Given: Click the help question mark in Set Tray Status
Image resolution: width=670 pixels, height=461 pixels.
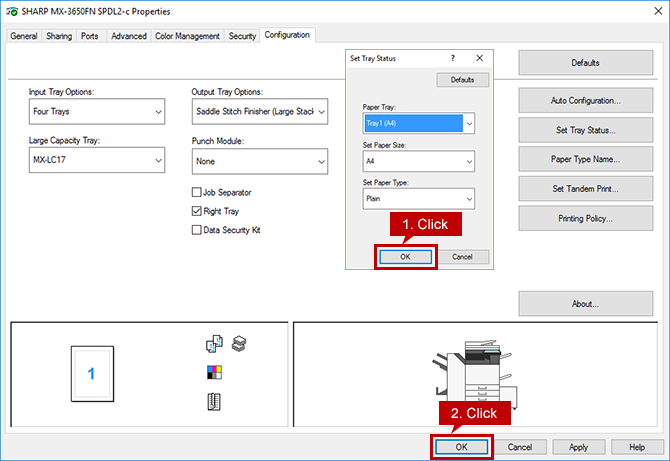Looking at the screenshot, I should tap(453, 58).
